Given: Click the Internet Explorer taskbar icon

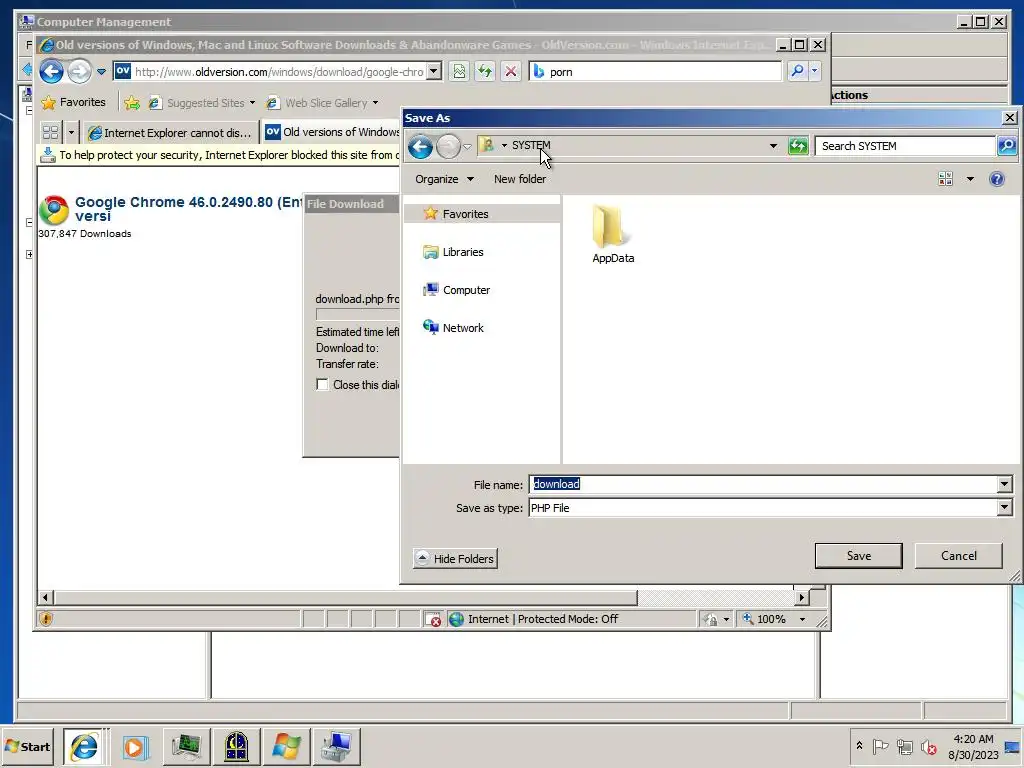Looking at the screenshot, I should (84, 746).
